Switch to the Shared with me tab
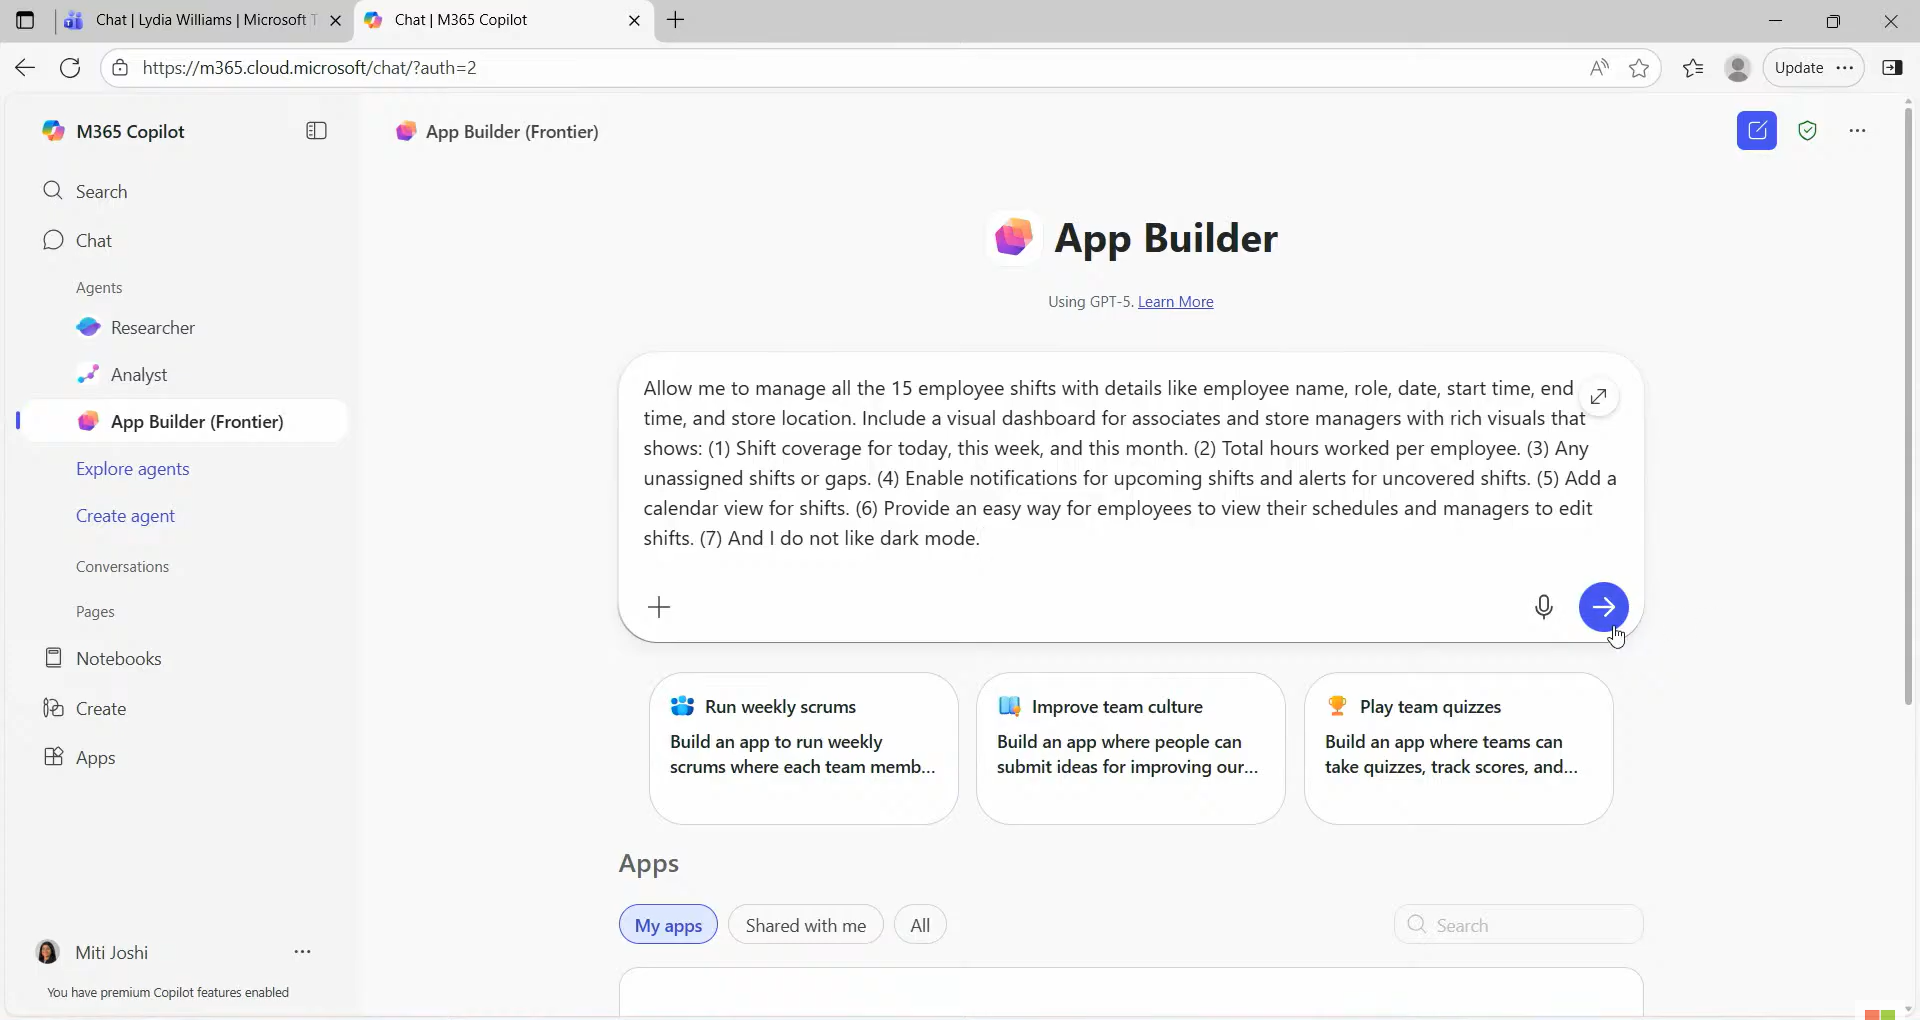This screenshot has width=1920, height=1020. [x=806, y=925]
